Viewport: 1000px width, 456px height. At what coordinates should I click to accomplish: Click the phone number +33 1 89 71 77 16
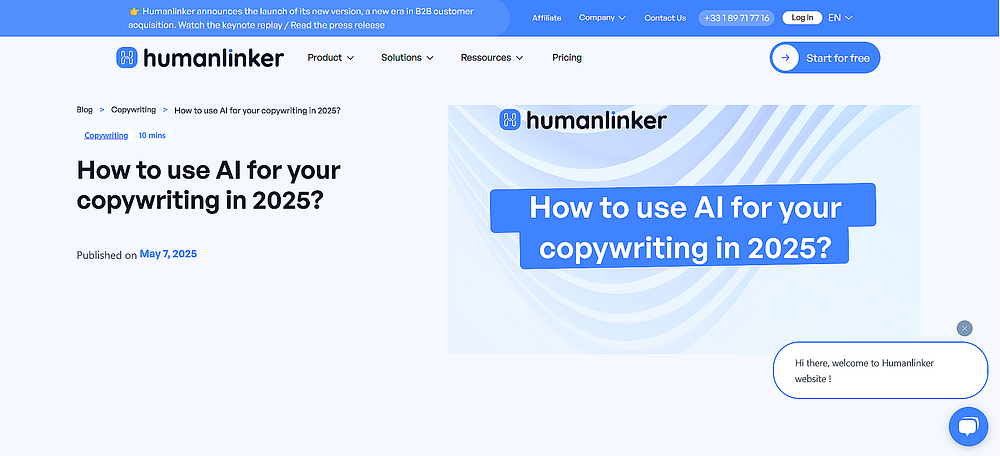coord(737,18)
